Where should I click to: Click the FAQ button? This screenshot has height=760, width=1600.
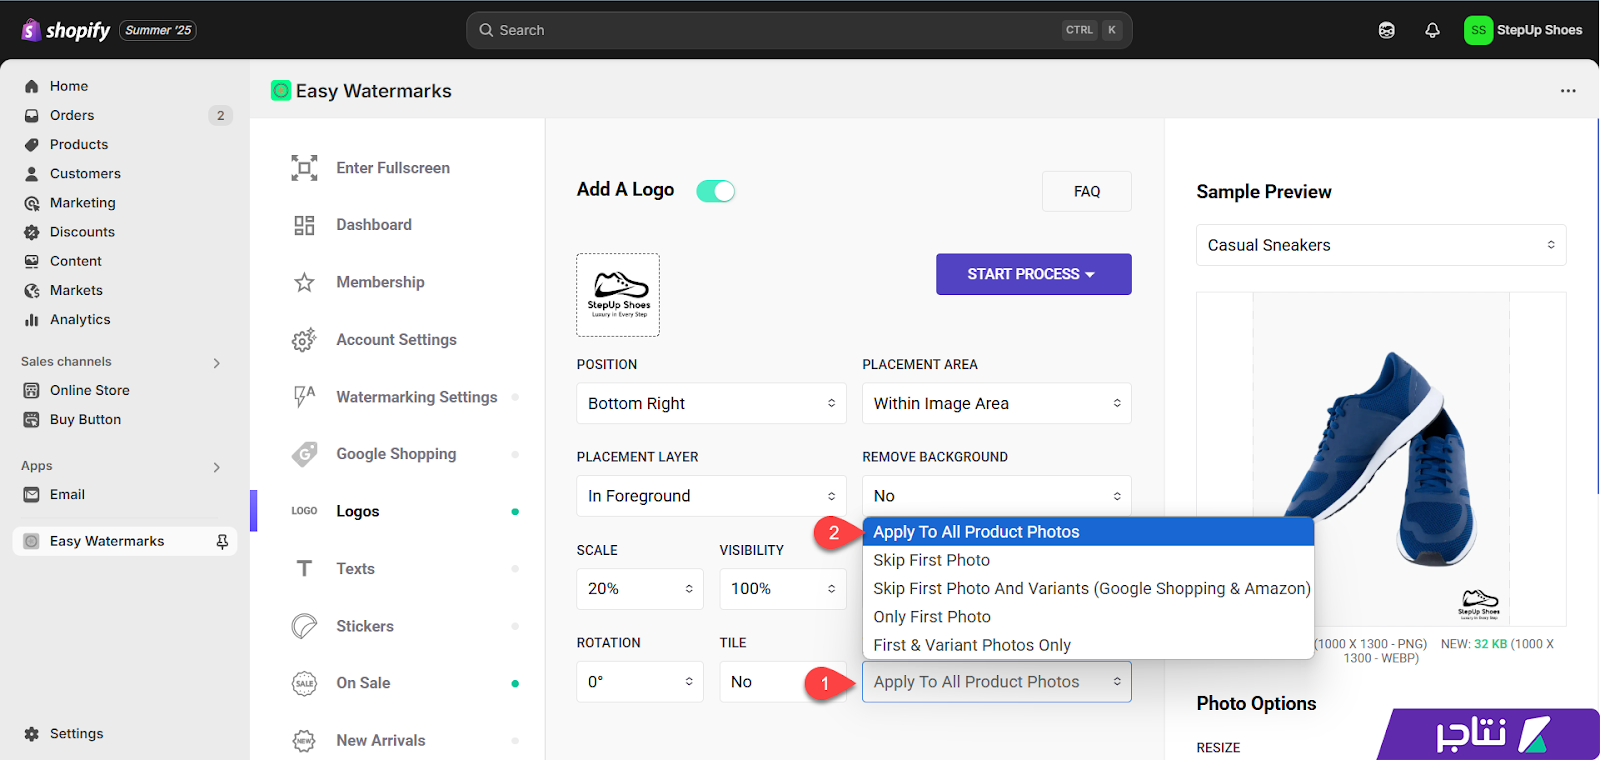coord(1087,191)
